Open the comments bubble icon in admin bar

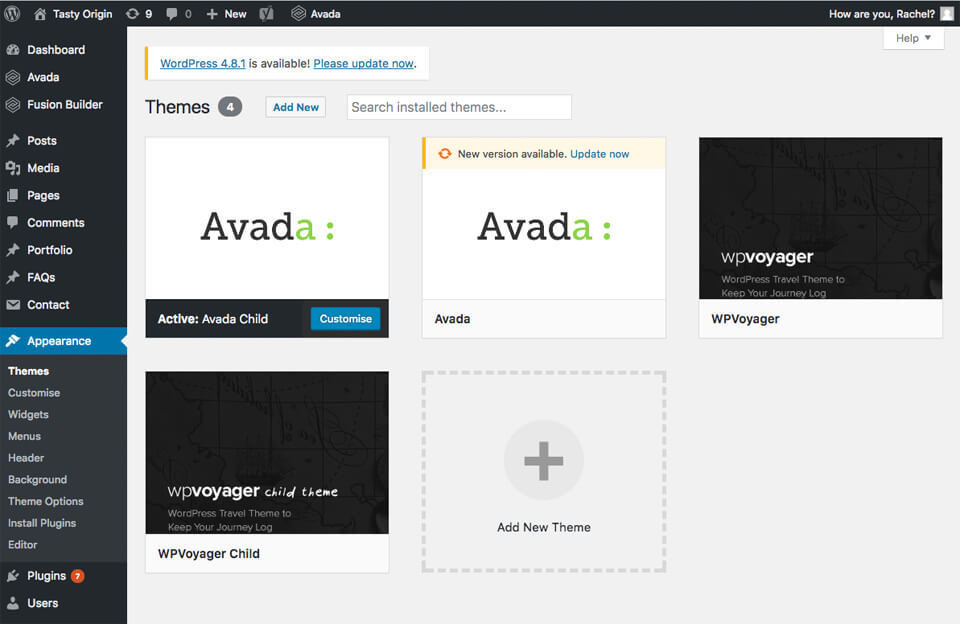click(x=171, y=13)
